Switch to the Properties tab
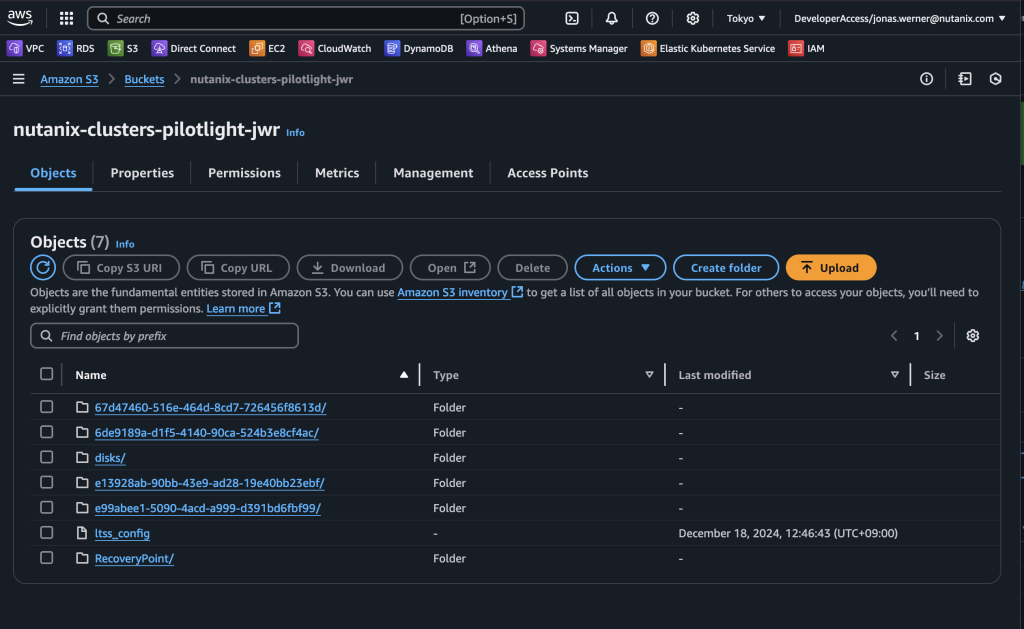Viewport: 1024px width, 629px height. coord(142,173)
